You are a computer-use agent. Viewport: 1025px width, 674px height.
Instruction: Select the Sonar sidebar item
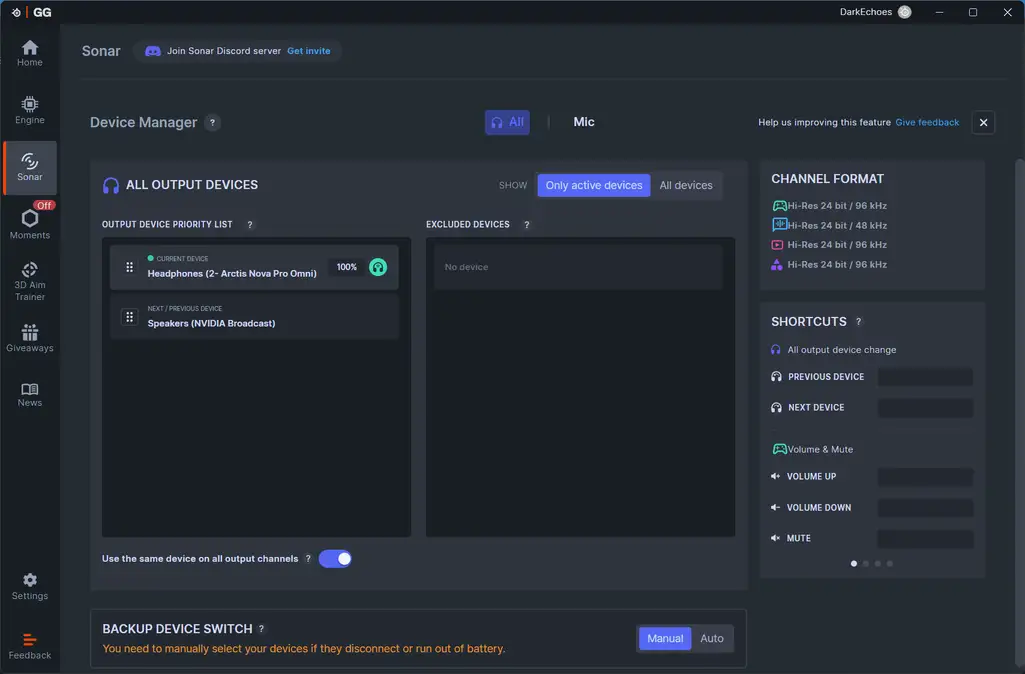click(x=29, y=167)
